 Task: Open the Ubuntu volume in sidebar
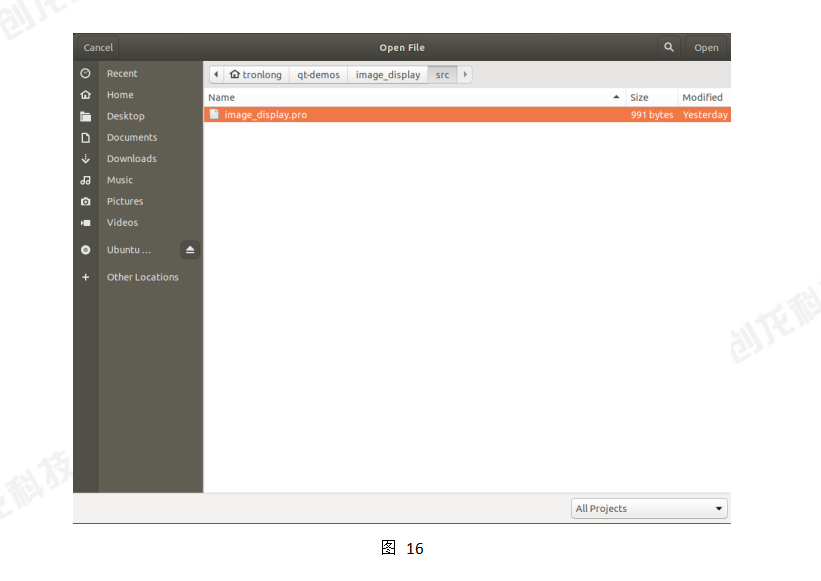[x=129, y=250]
